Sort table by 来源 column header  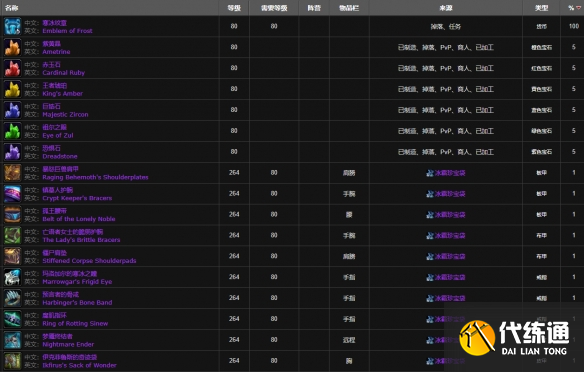coord(445,8)
